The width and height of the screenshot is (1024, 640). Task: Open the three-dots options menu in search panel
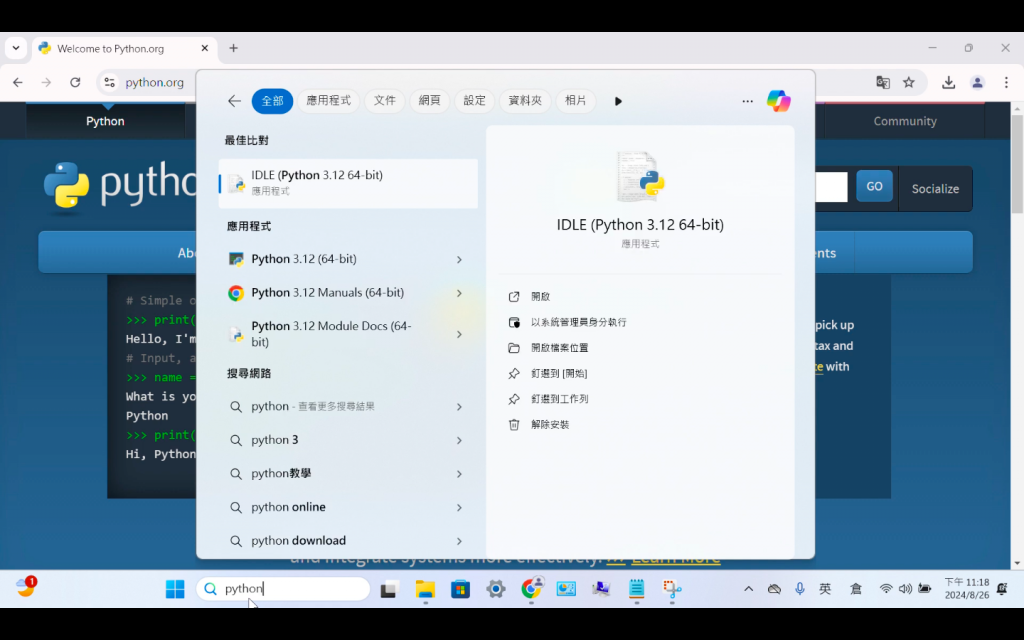747,101
